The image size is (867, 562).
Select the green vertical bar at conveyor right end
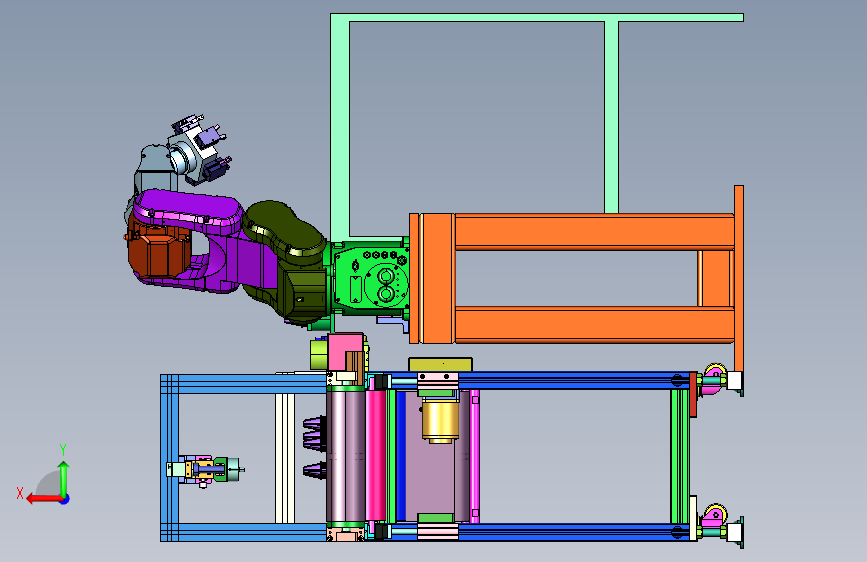(x=680, y=456)
